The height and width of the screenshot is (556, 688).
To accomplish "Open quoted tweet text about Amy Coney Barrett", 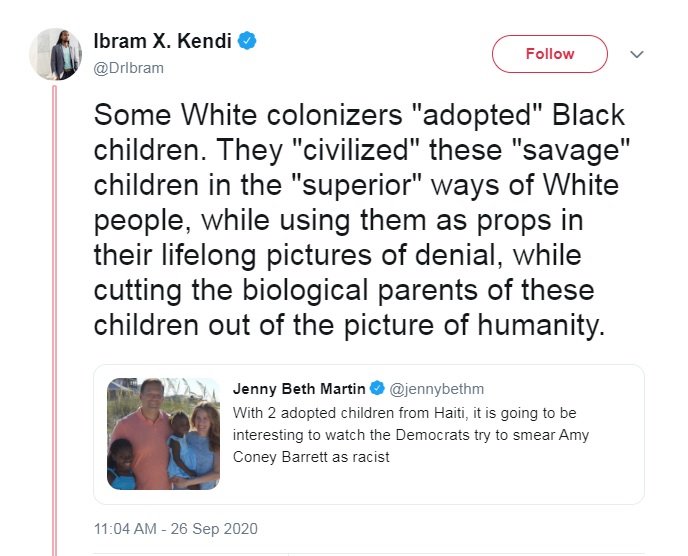I will click(411, 435).
